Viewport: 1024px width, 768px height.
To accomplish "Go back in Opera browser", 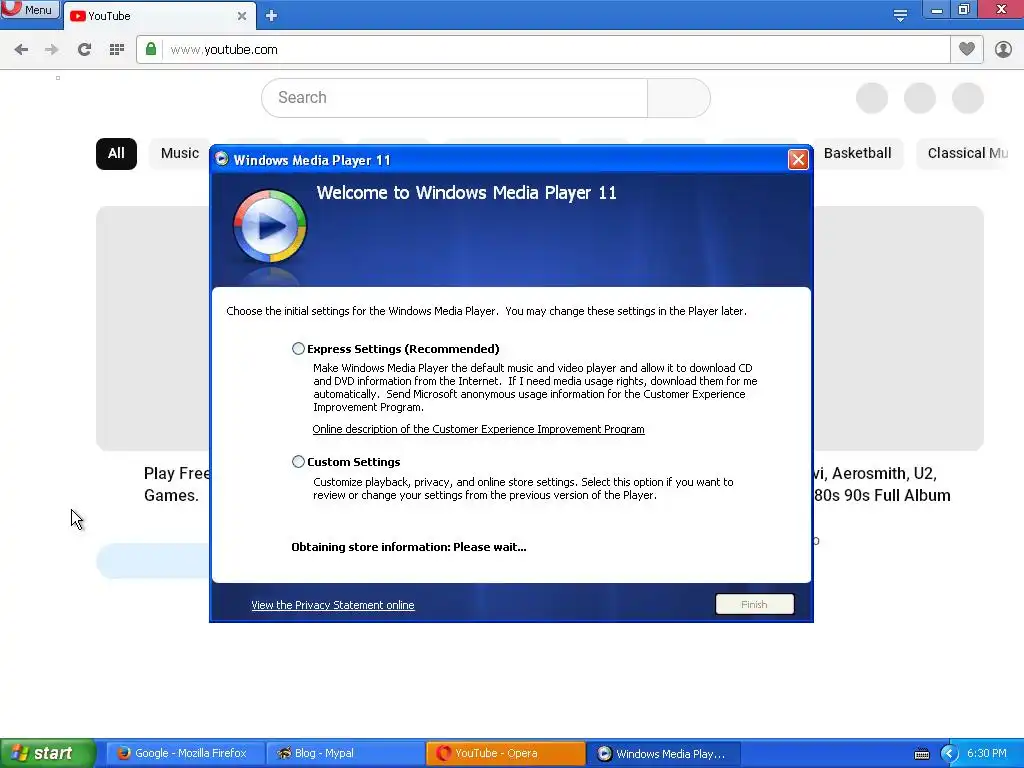I will (21, 50).
